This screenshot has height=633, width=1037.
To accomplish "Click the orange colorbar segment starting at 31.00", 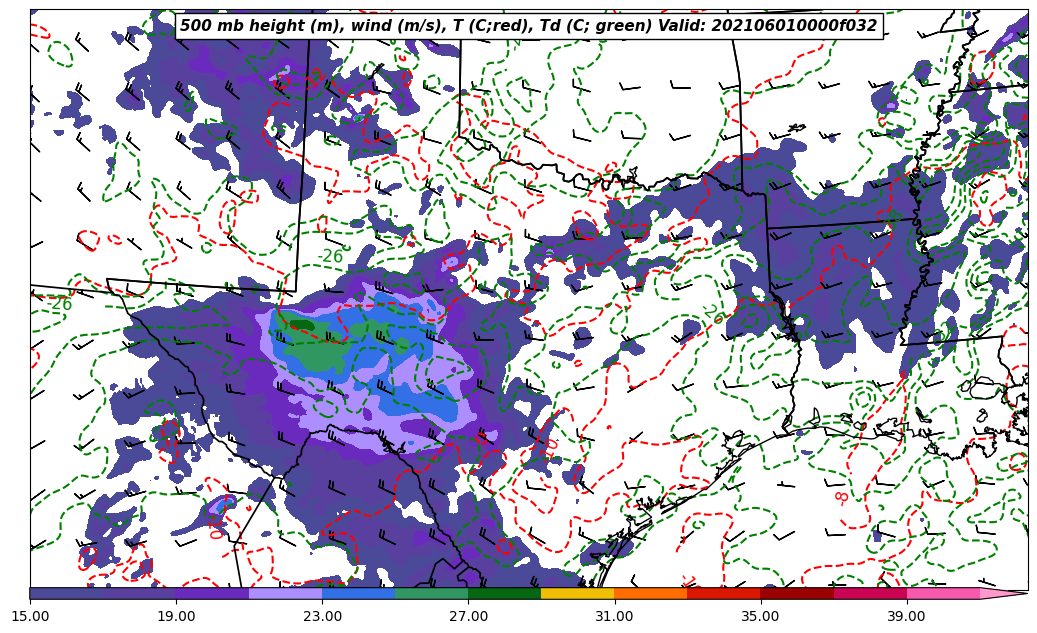I will (651, 593).
